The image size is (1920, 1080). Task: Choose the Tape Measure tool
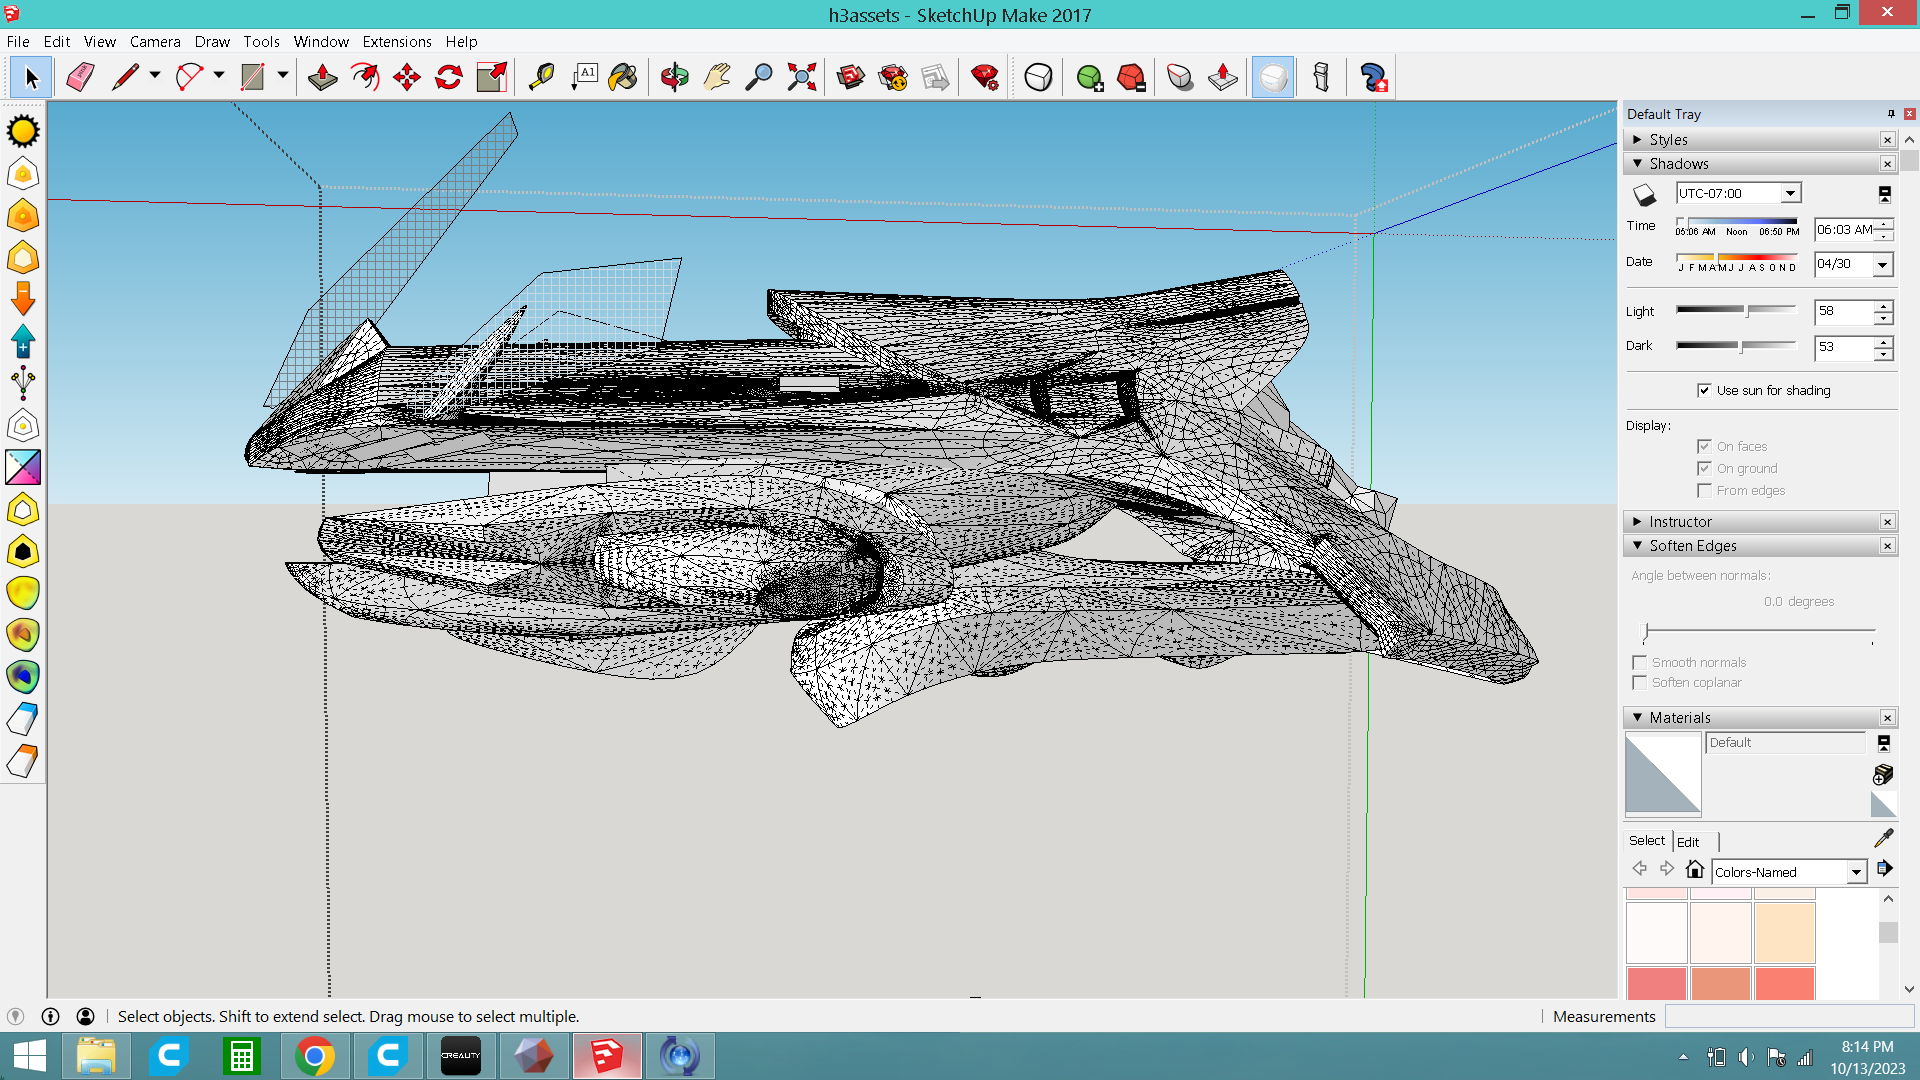[541, 77]
